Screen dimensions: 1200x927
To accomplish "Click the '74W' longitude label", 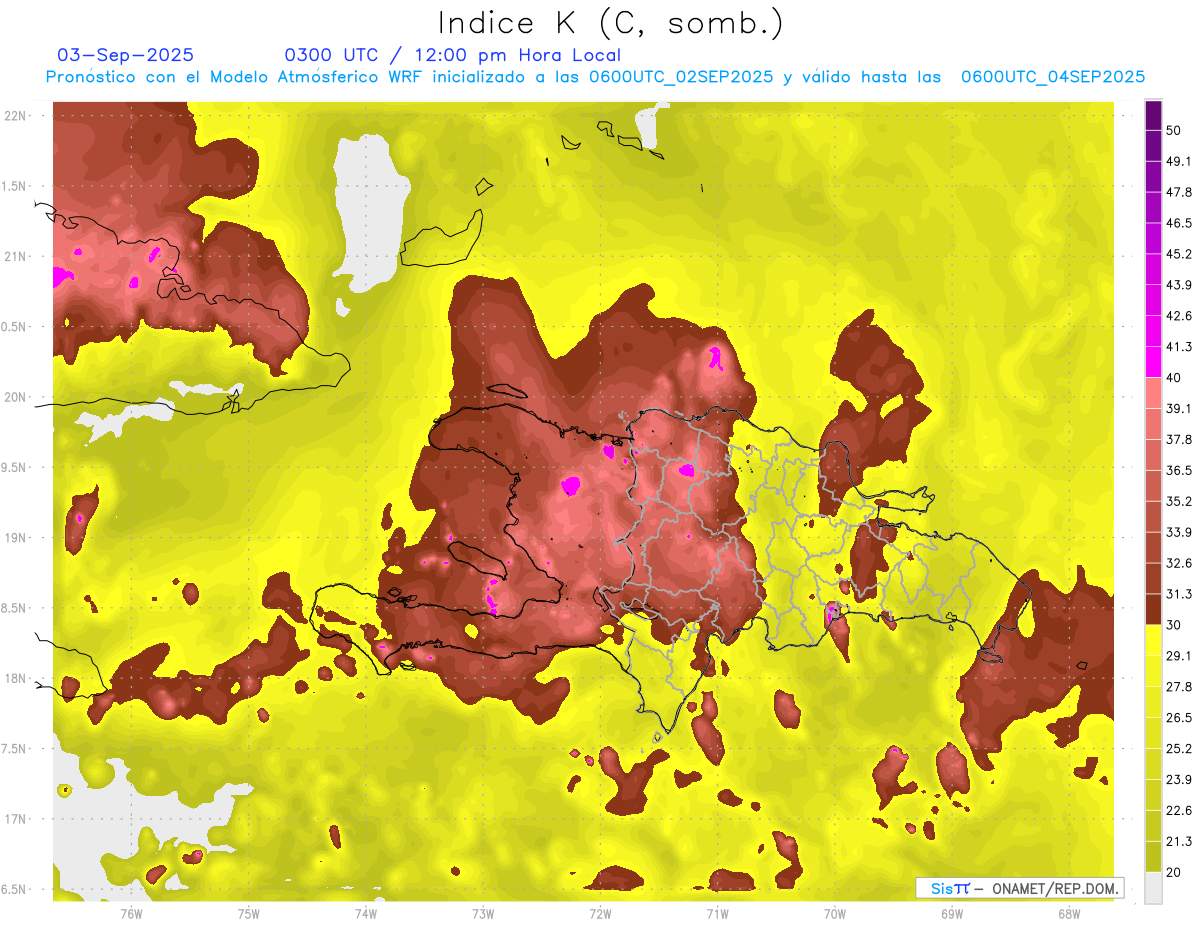I will click(x=366, y=913).
